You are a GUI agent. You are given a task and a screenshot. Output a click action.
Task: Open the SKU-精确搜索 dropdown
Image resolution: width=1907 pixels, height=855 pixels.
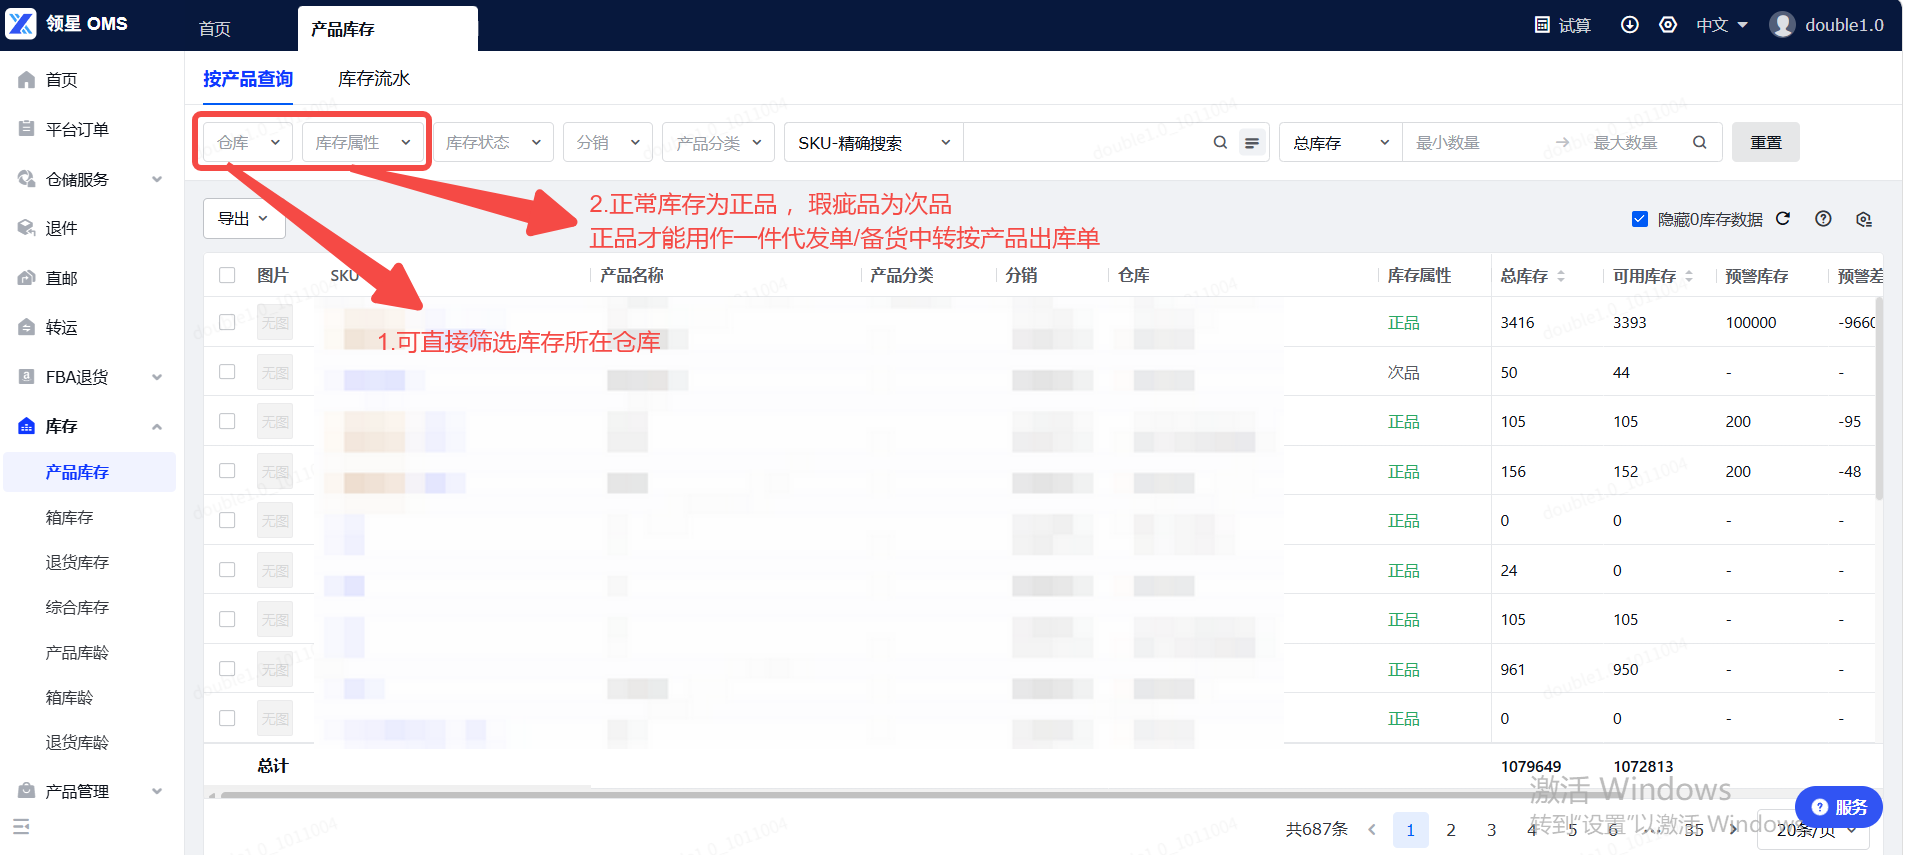[x=874, y=143]
